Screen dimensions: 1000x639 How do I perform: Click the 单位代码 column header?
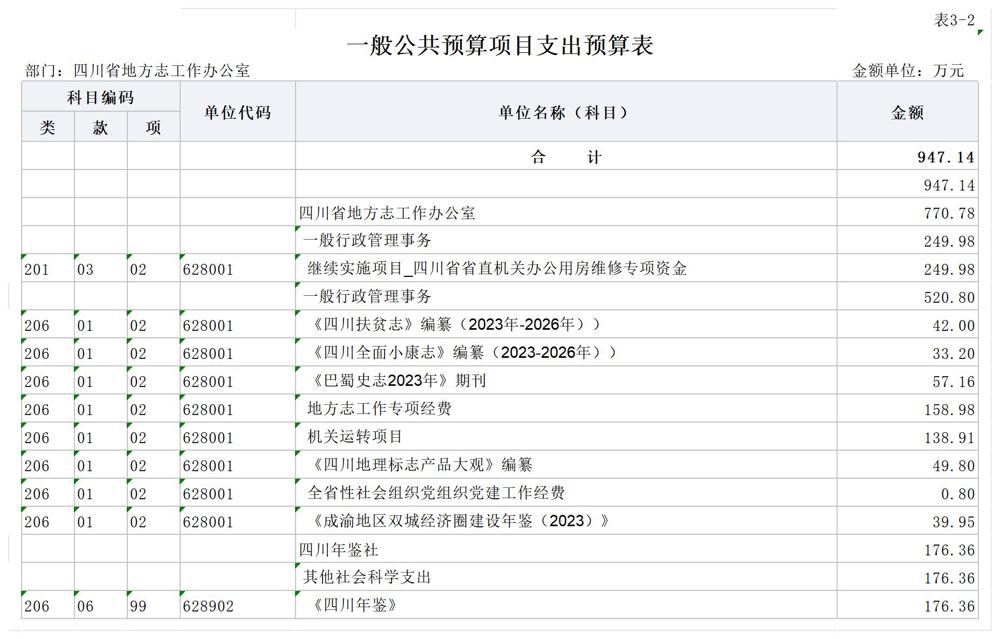pos(236,113)
